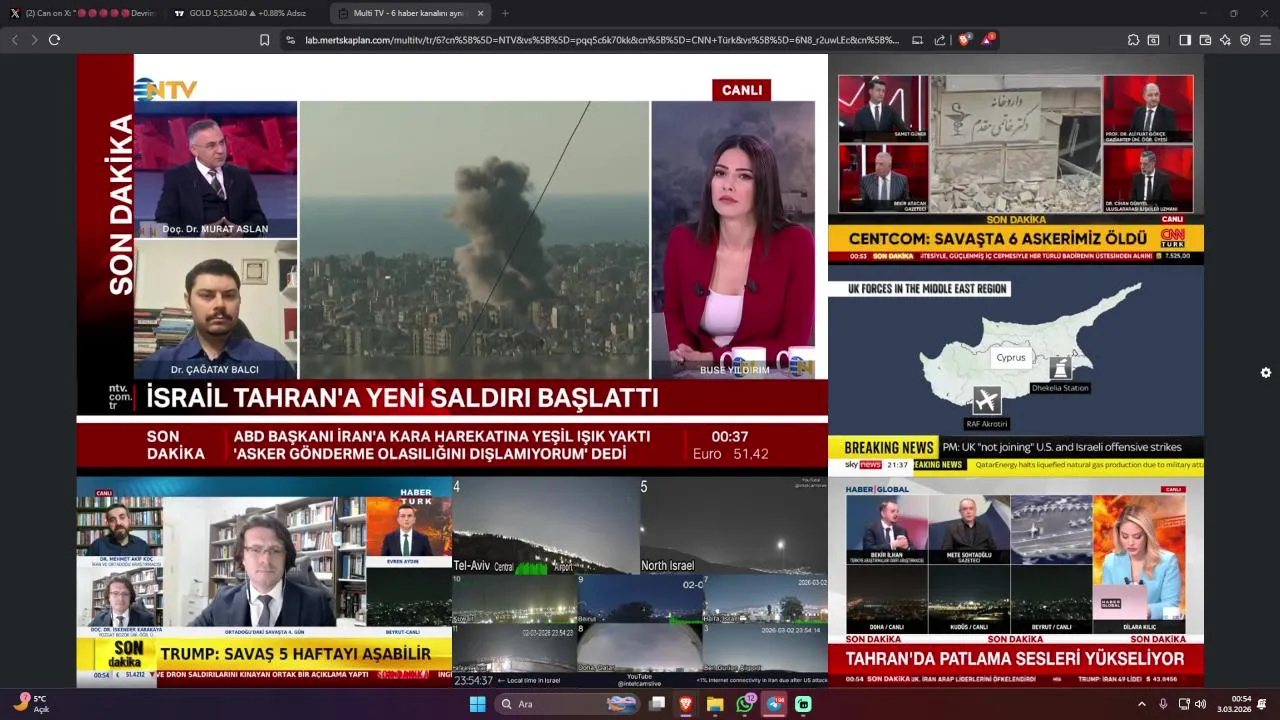Open Brave Shields lion icon

[x=964, y=40]
